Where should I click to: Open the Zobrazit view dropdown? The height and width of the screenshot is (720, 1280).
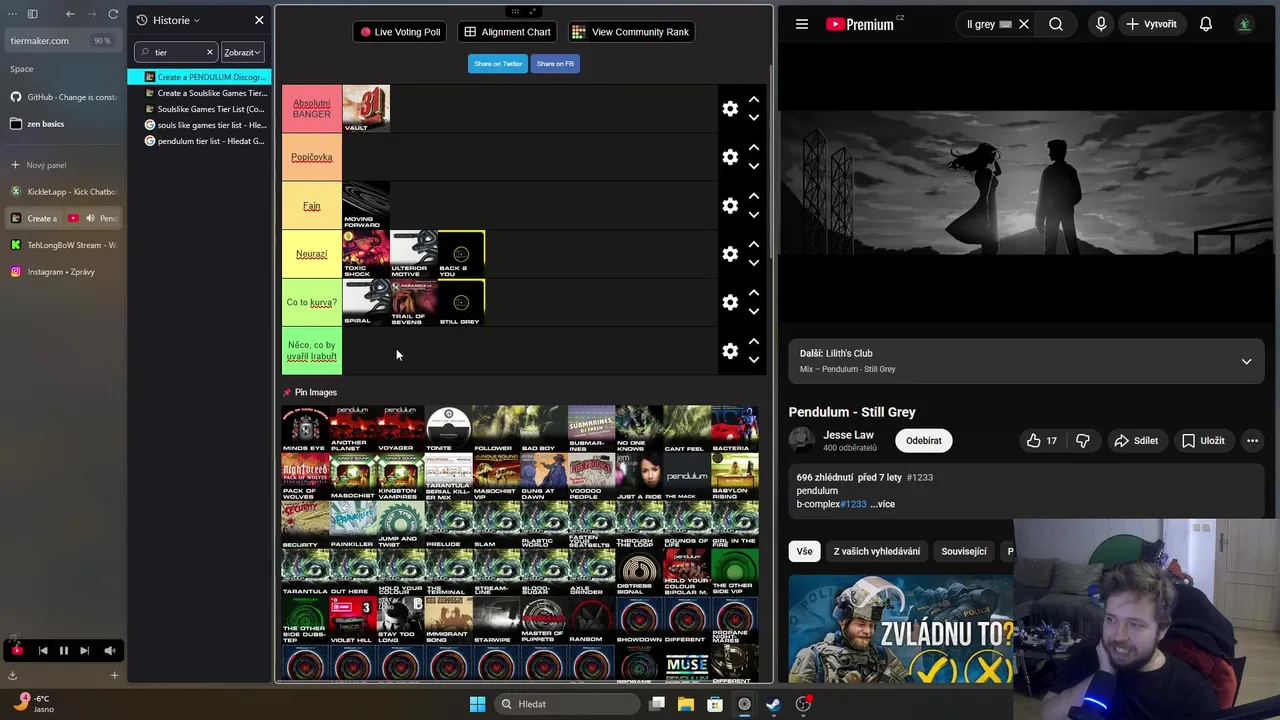(242, 52)
